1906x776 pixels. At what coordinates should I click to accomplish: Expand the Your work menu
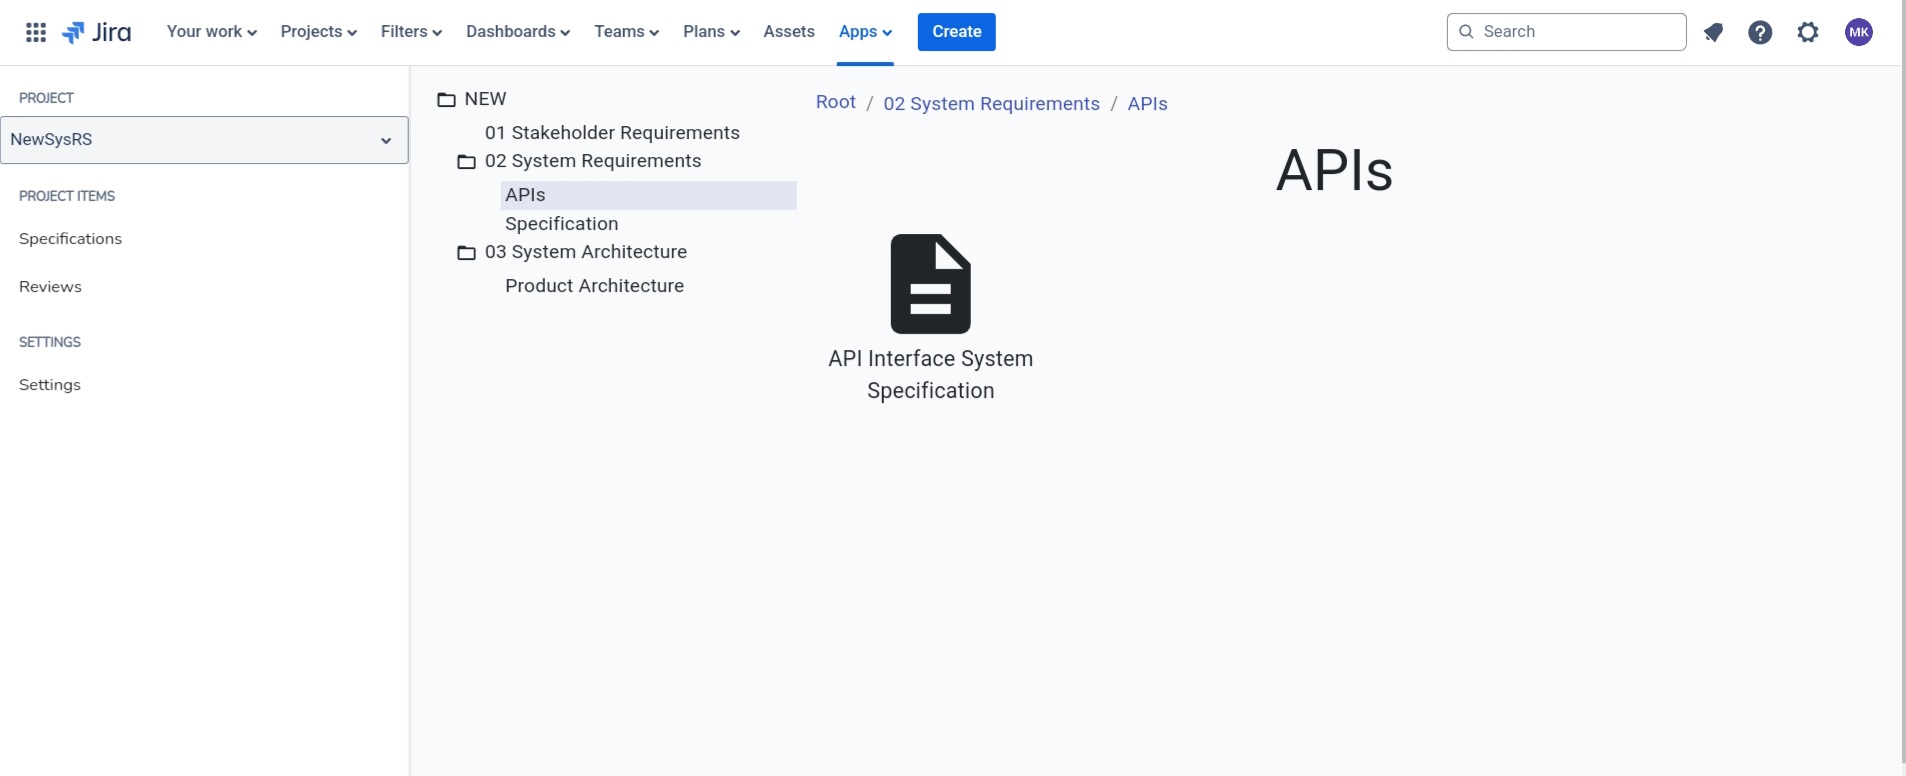[212, 32]
